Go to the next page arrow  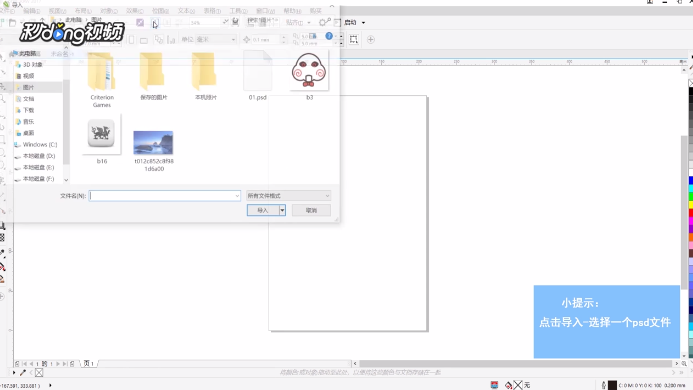pos(58,364)
